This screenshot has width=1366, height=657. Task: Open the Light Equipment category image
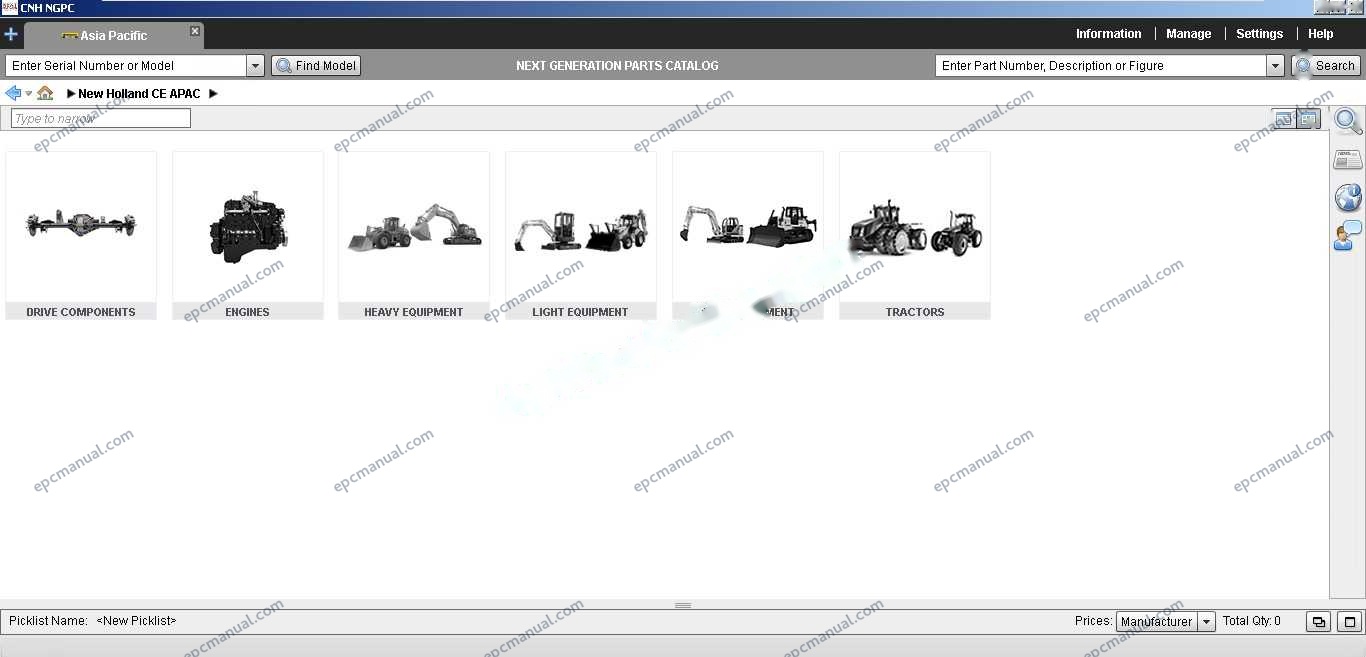pyautogui.click(x=581, y=227)
